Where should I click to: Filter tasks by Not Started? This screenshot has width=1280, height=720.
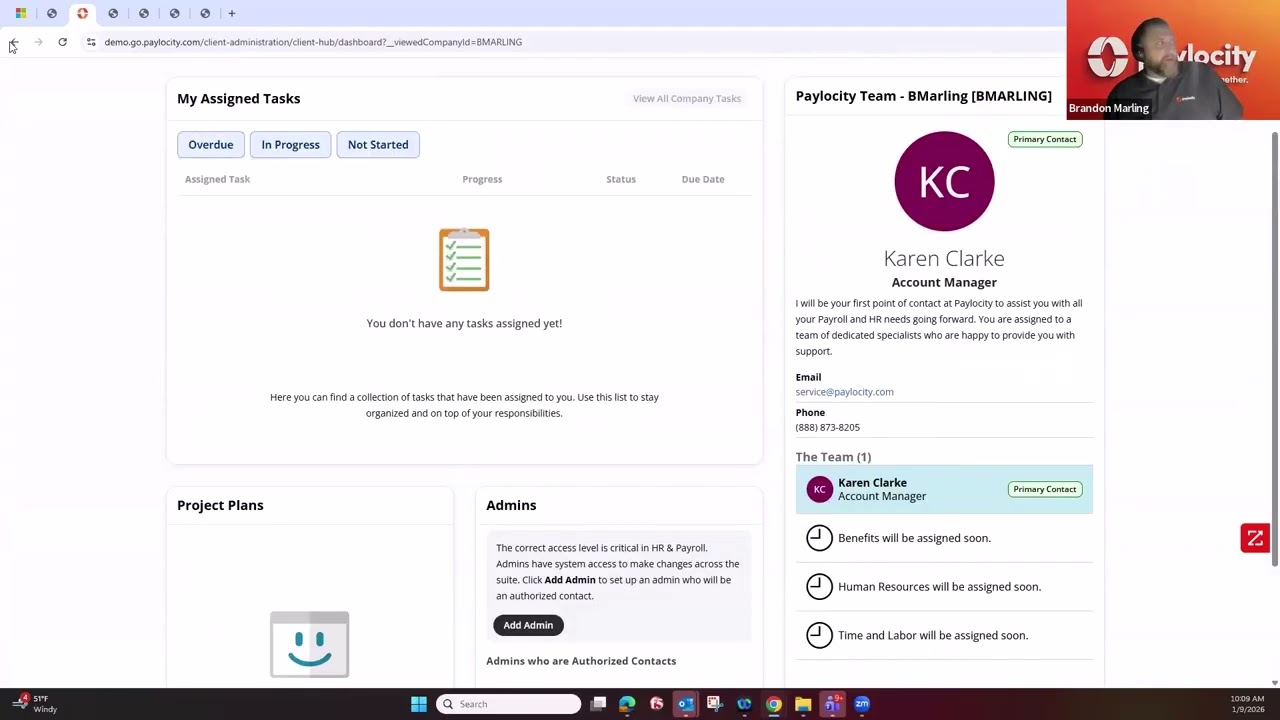tap(378, 145)
